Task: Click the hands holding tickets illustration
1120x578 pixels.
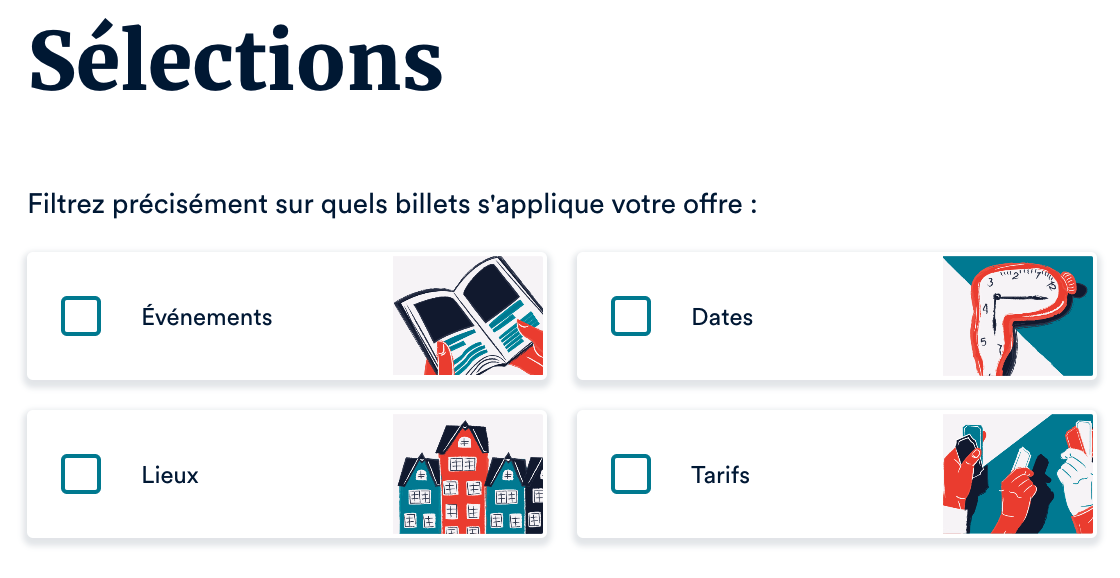Action: tap(1017, 475)
